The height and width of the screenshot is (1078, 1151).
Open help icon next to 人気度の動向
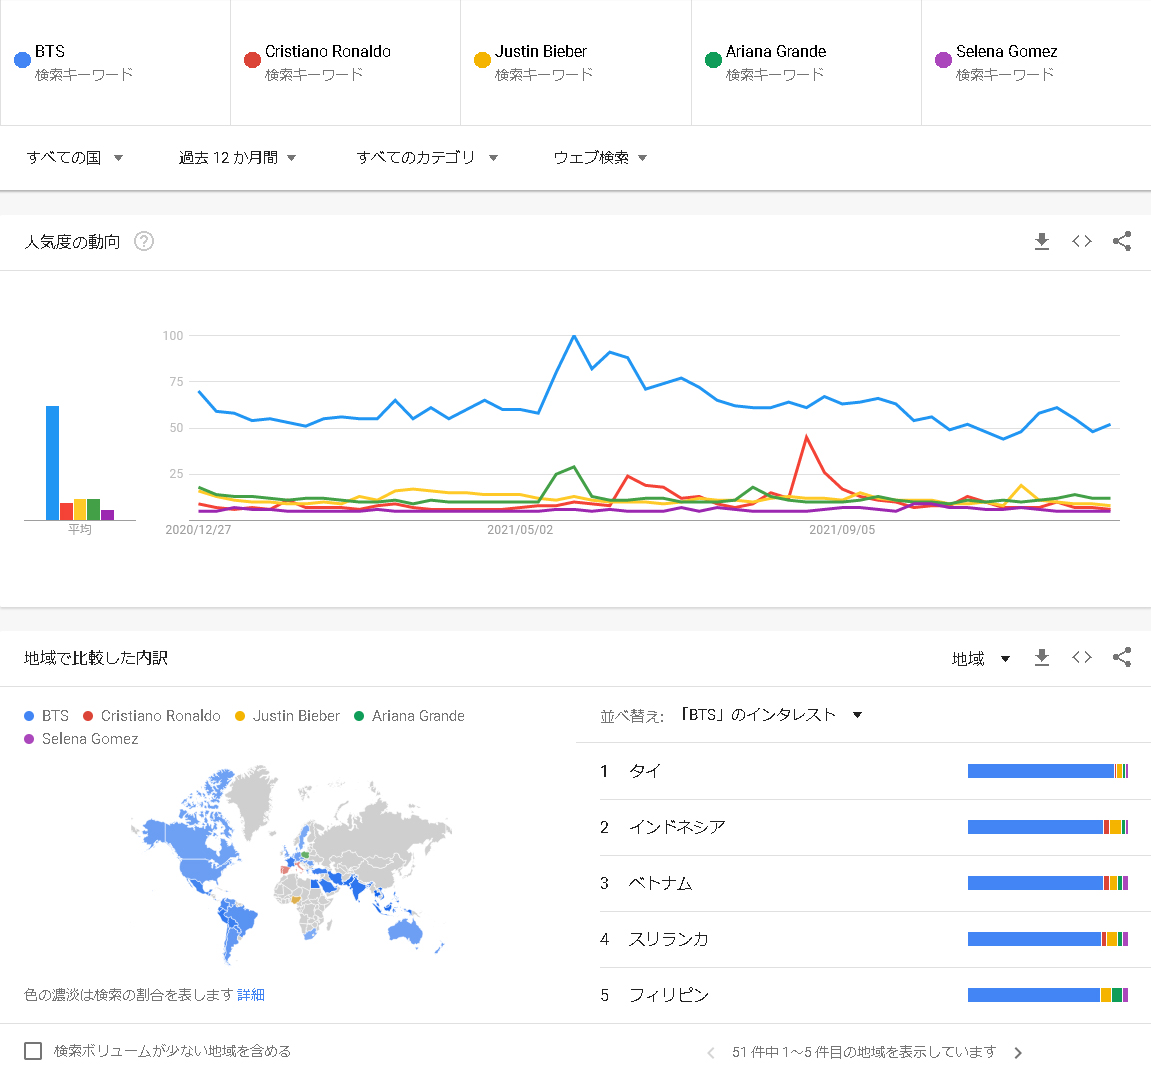pyautogui.click(x=144, y=241)
